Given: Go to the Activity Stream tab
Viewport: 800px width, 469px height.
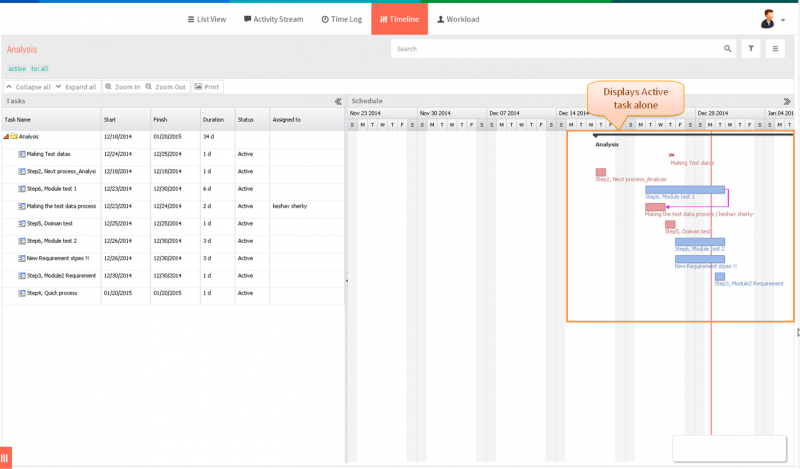Looking at the screenshot, I should (x=273, y=19).
